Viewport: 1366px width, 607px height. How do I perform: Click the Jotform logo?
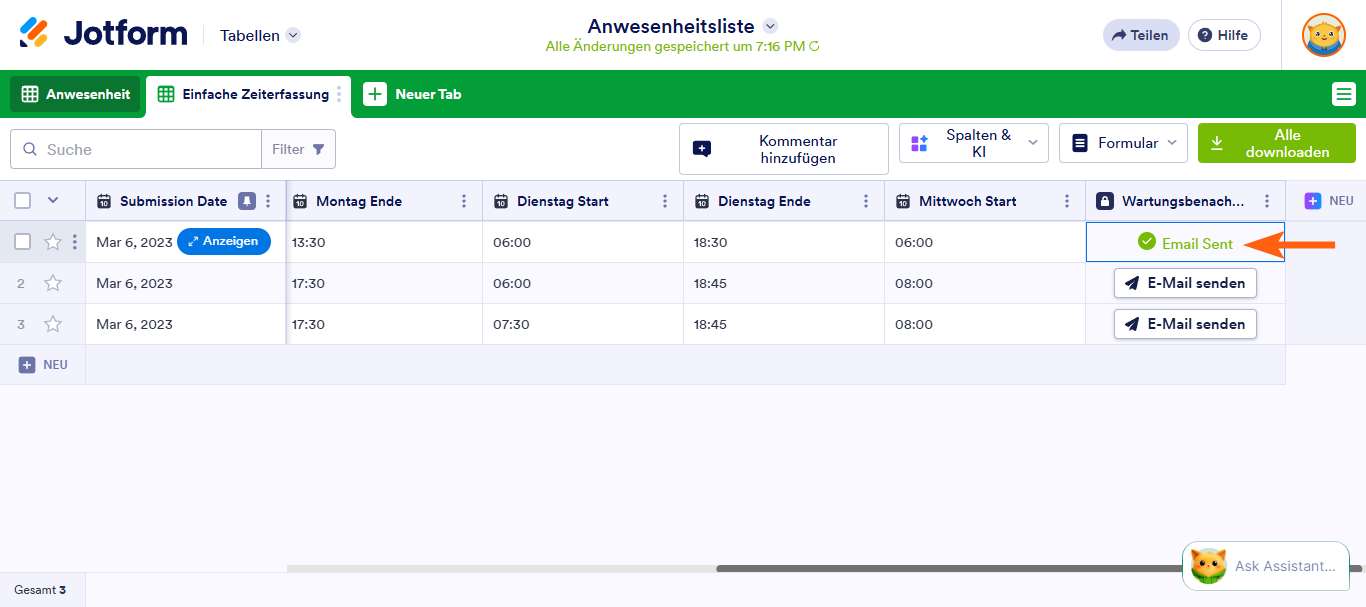[103, 33]
